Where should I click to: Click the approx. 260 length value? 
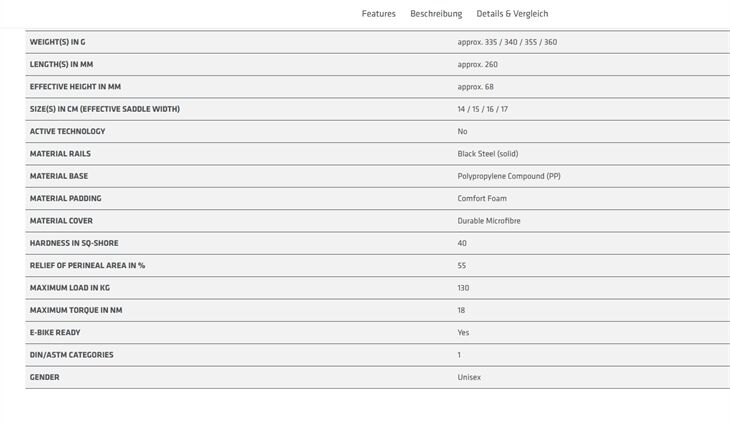pos(477,64)
